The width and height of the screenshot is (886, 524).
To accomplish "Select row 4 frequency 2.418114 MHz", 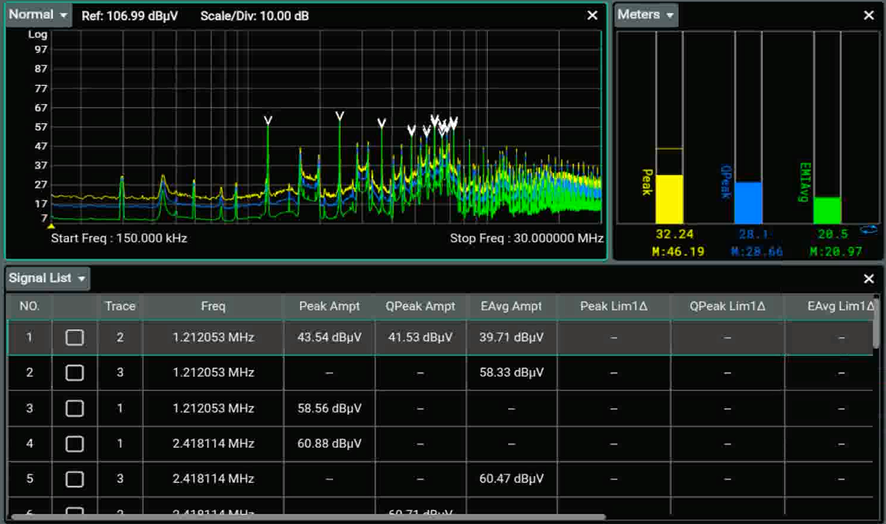I will coord(213,444).
